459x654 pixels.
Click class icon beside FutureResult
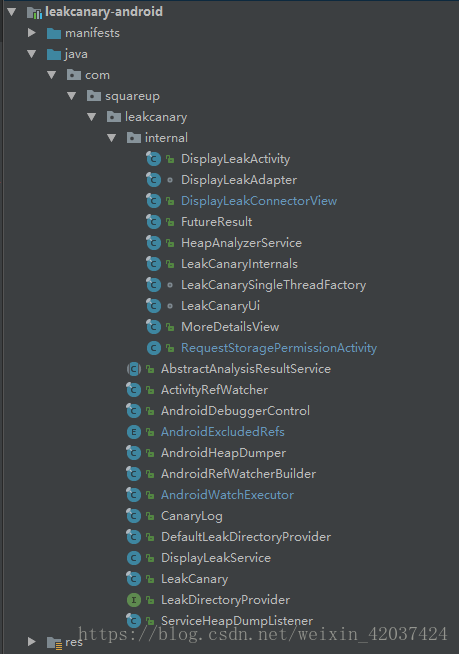(x=154, y=222)
